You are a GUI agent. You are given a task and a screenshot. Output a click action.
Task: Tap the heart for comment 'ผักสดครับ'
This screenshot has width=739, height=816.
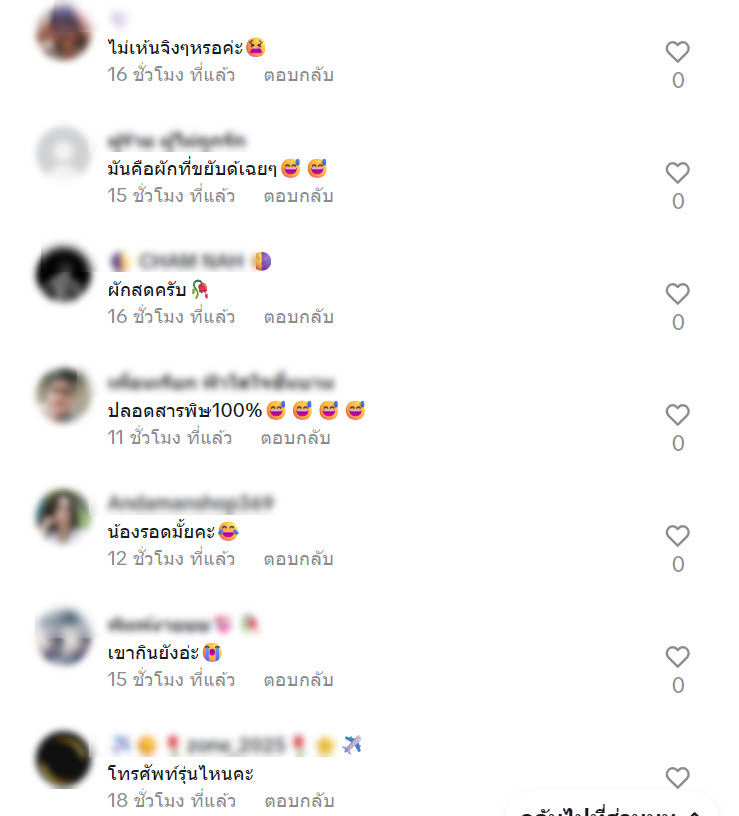click(678, 294)
